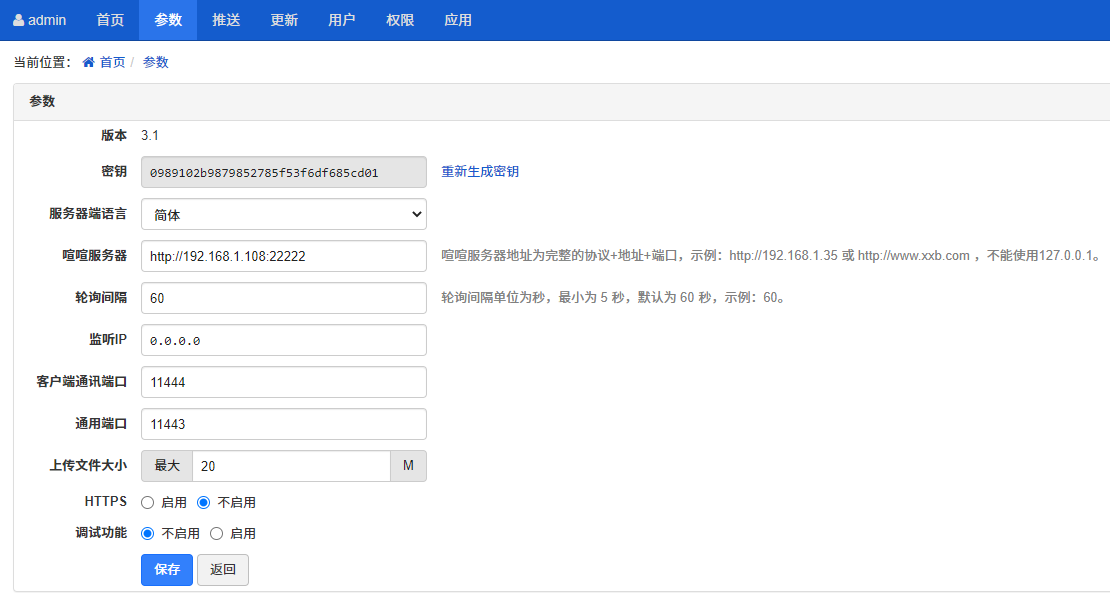The height and width of the screenshot is (593, 1110).
Task: Open the 更新 menu item
Action: [x=284, y=20]
